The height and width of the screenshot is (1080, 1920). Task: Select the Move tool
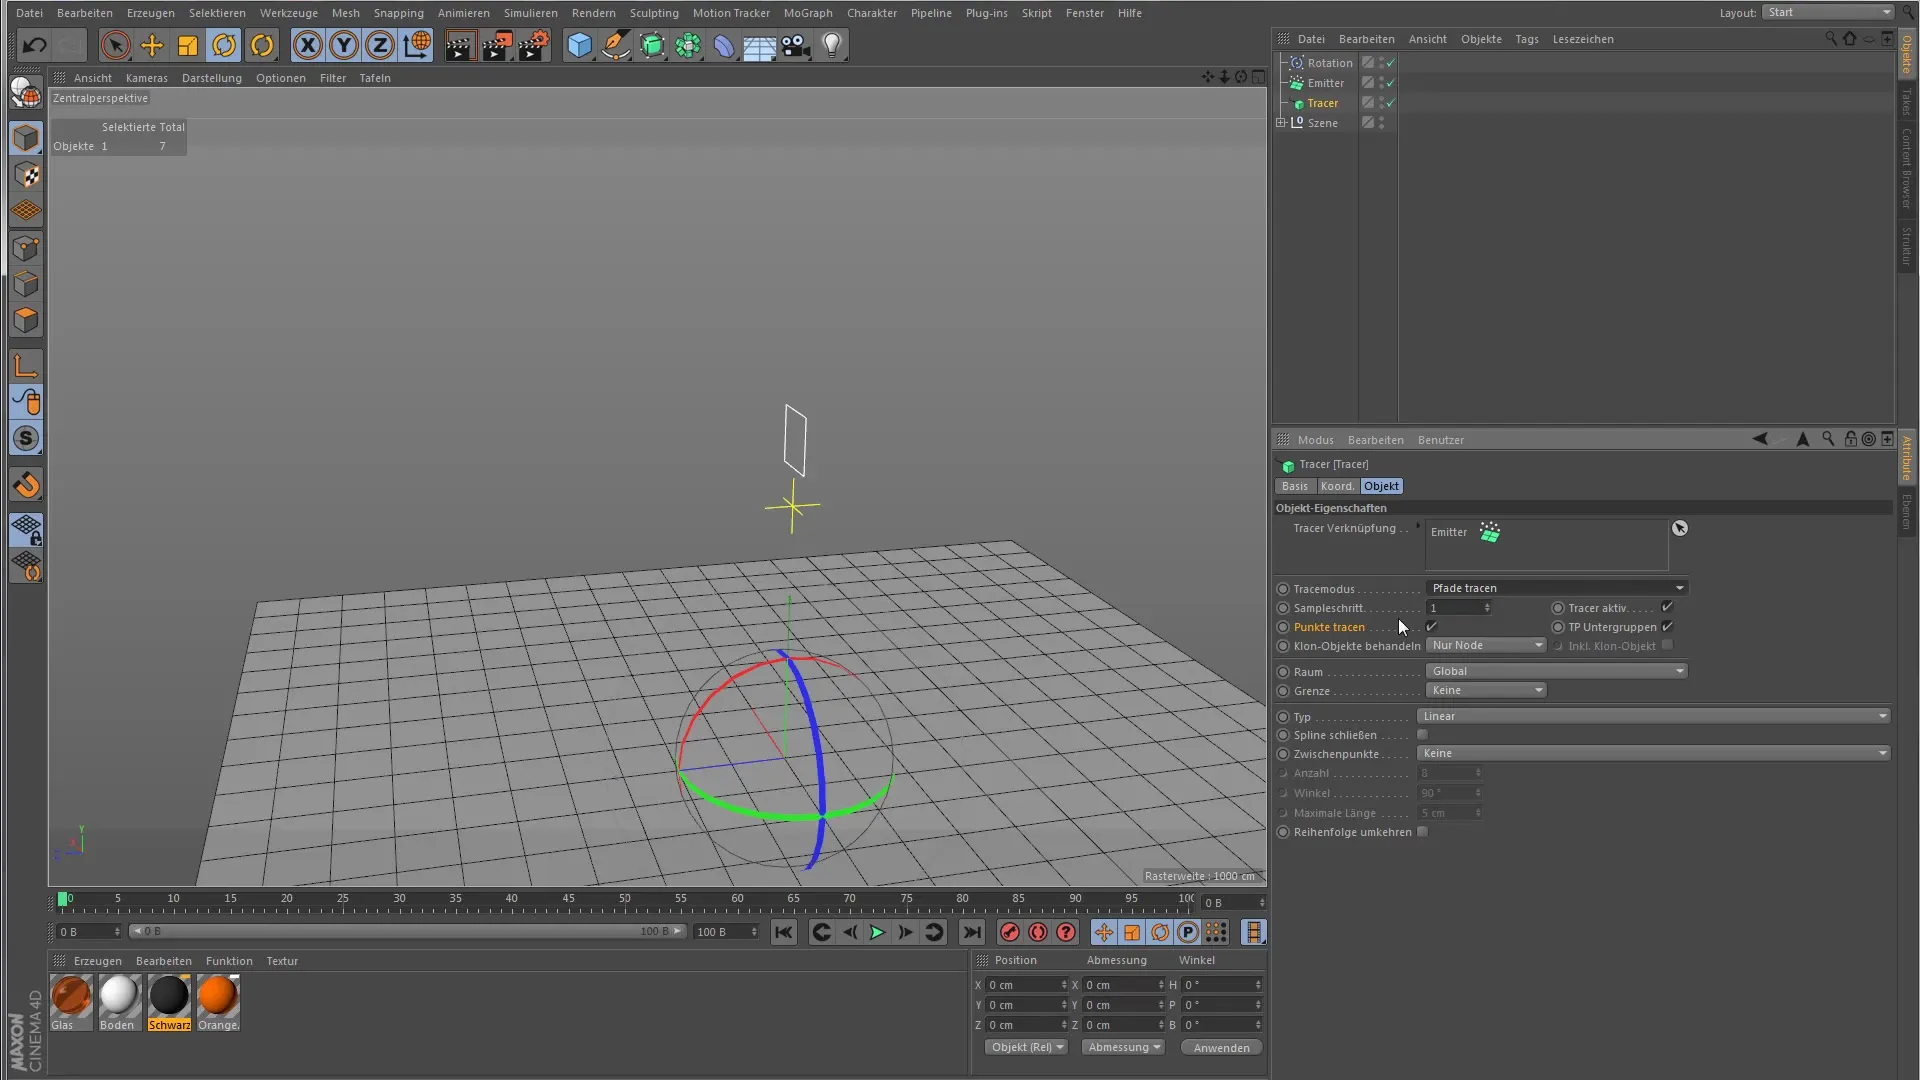(152, 45)
